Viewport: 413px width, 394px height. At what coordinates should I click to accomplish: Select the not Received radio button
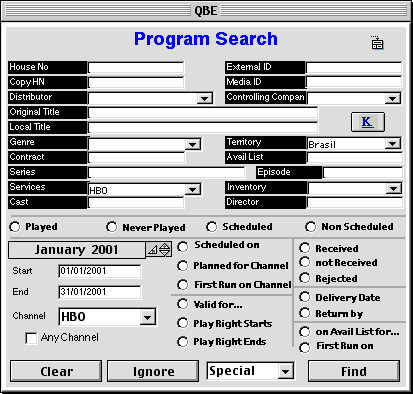(x=304, y=262)
